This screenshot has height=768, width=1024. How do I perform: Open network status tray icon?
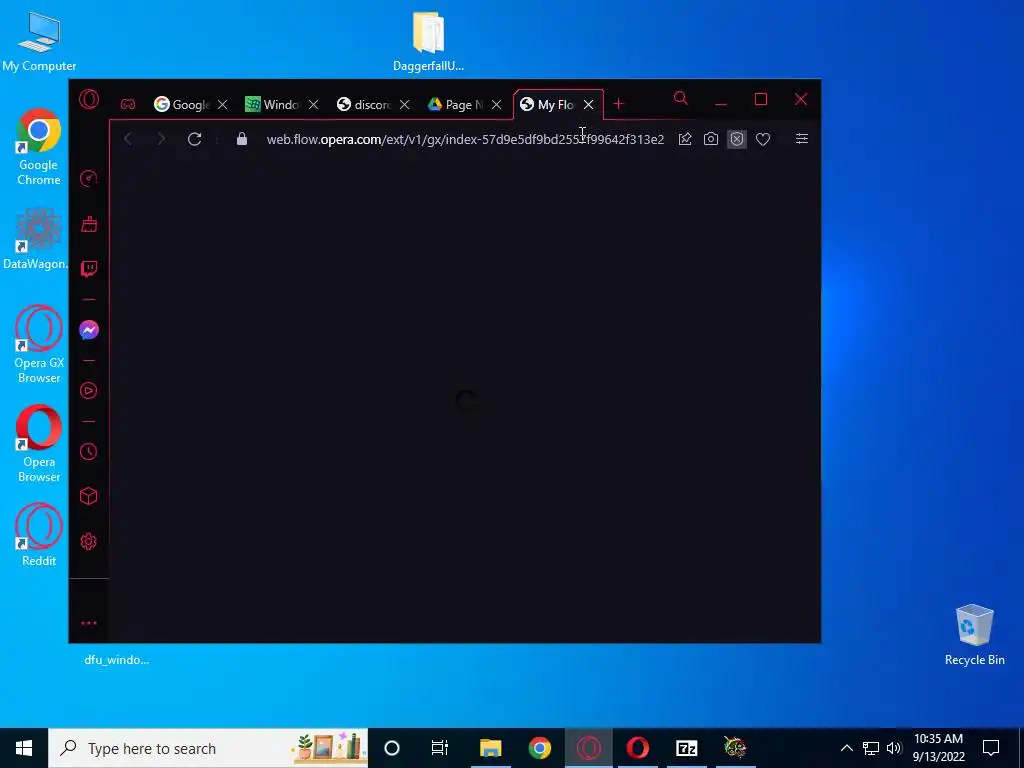point(871,748)
